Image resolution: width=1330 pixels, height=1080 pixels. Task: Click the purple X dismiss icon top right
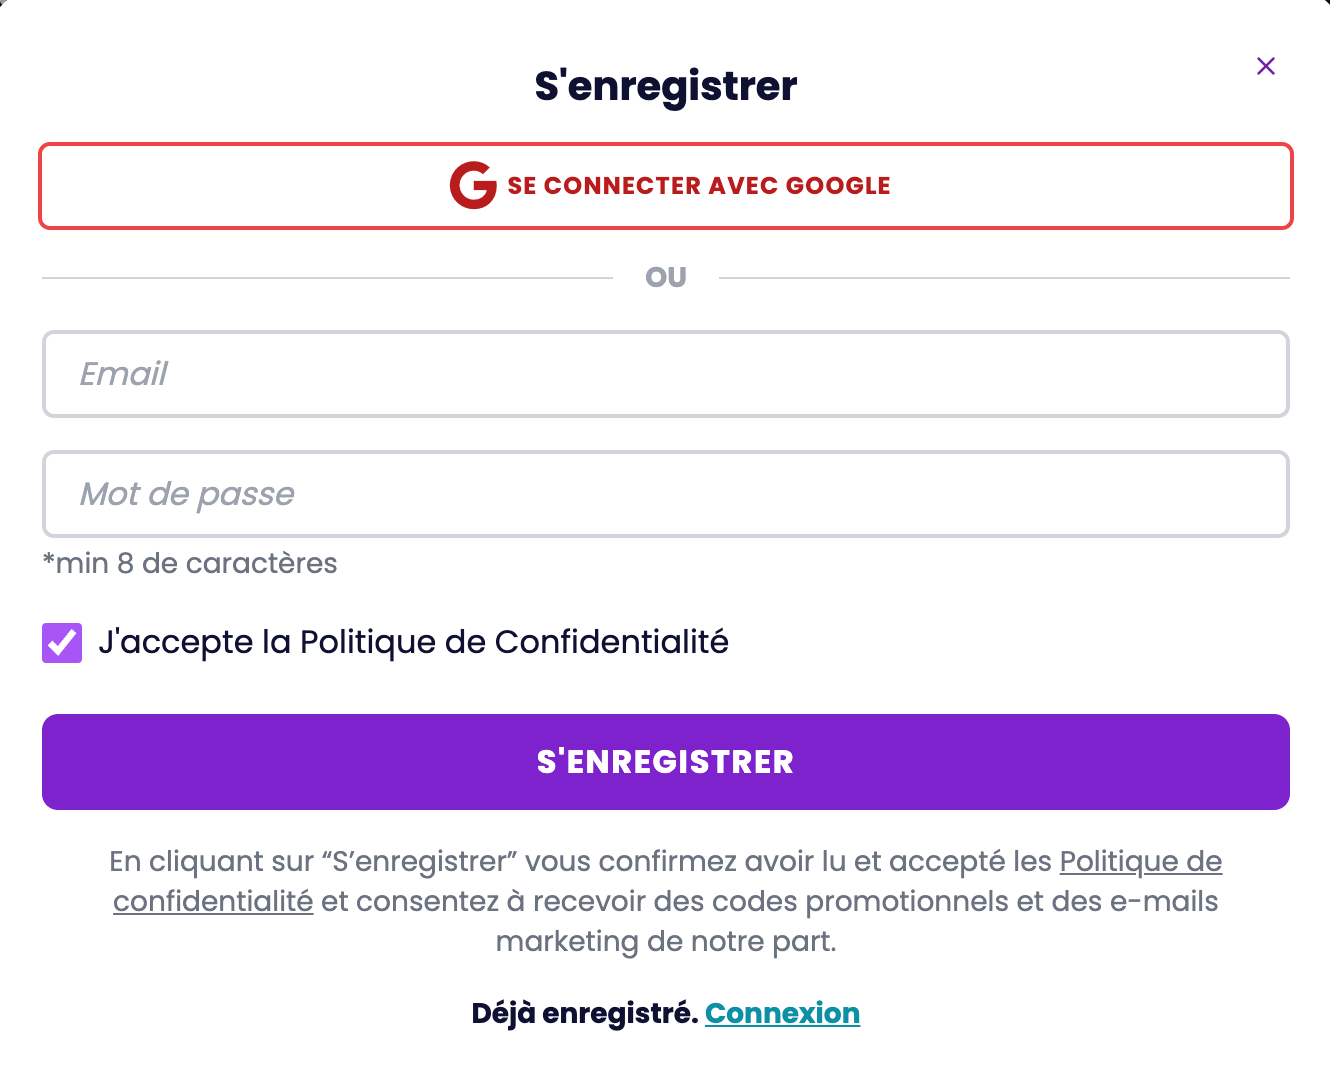pos(1265,66)
